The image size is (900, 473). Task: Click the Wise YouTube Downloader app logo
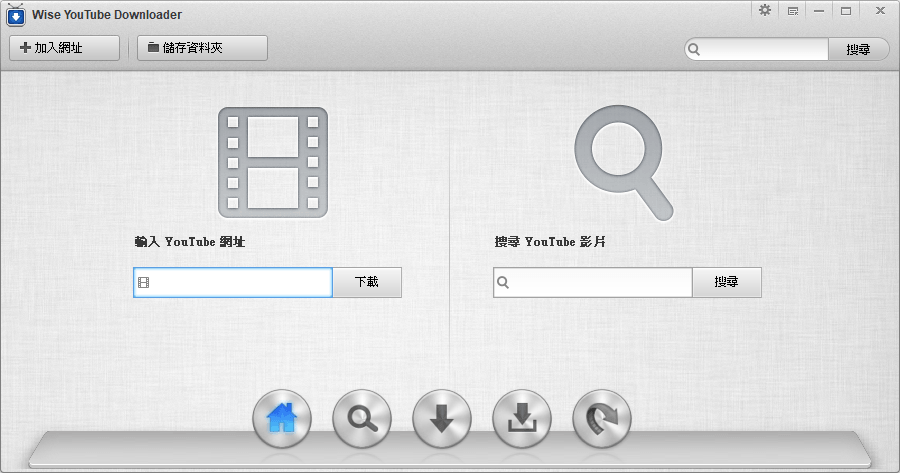15,15
